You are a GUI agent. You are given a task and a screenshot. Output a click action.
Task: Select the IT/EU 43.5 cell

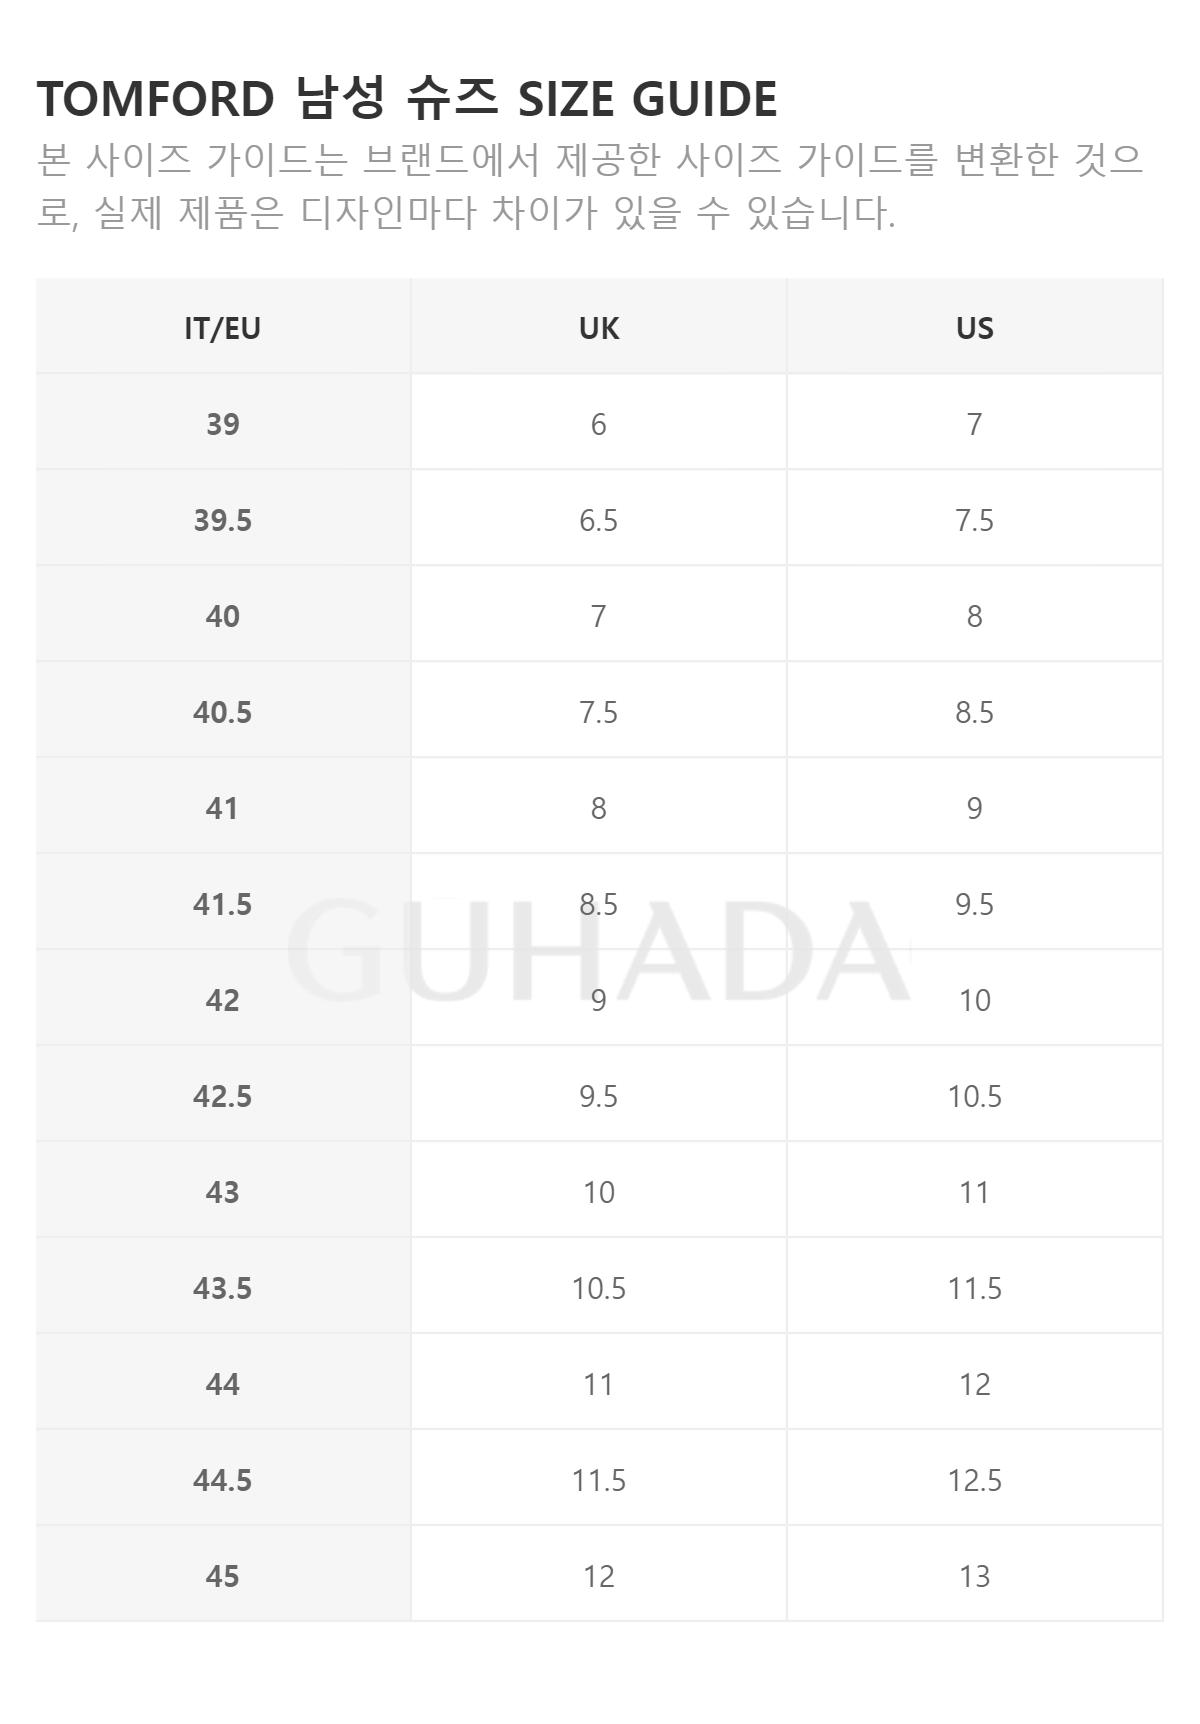[223, 1287]
